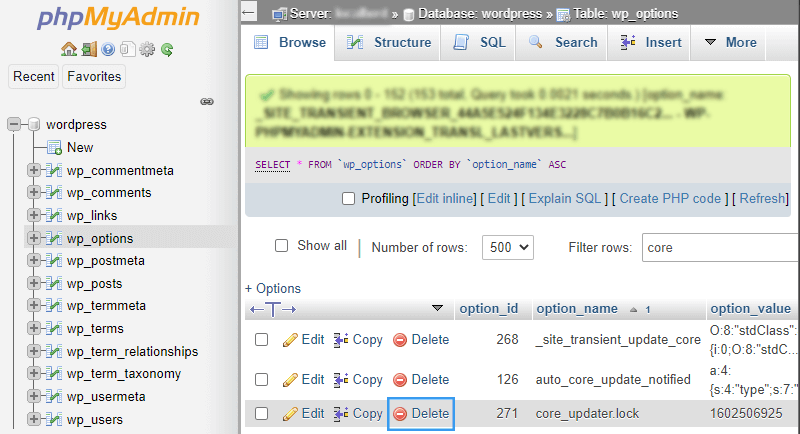Click copy icon for _site_transient_update_core row
The image size is (800, 434).
[341, 340]
